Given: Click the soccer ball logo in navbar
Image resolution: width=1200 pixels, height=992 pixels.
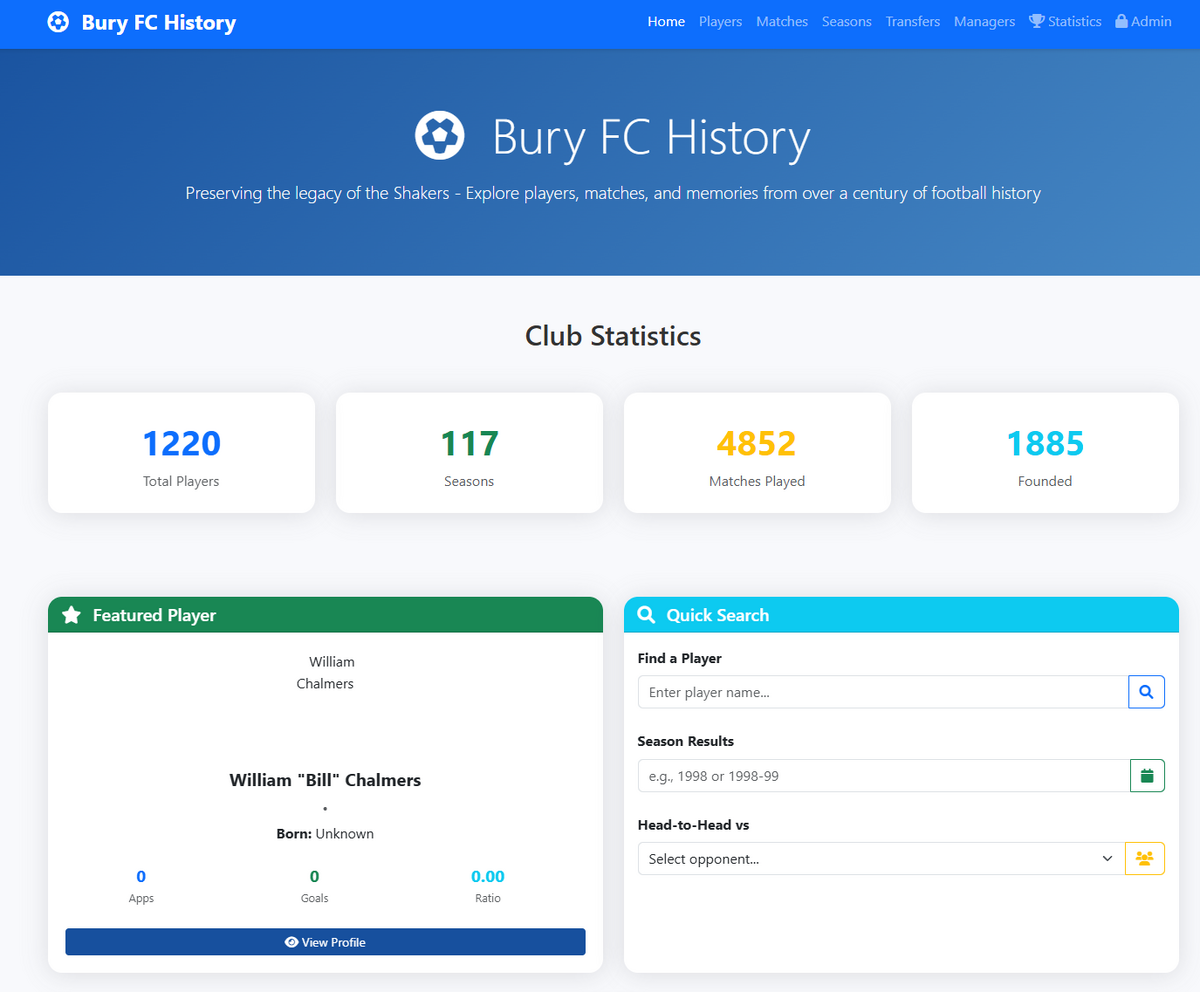Looking at the screenshot, I should (58, 22).
